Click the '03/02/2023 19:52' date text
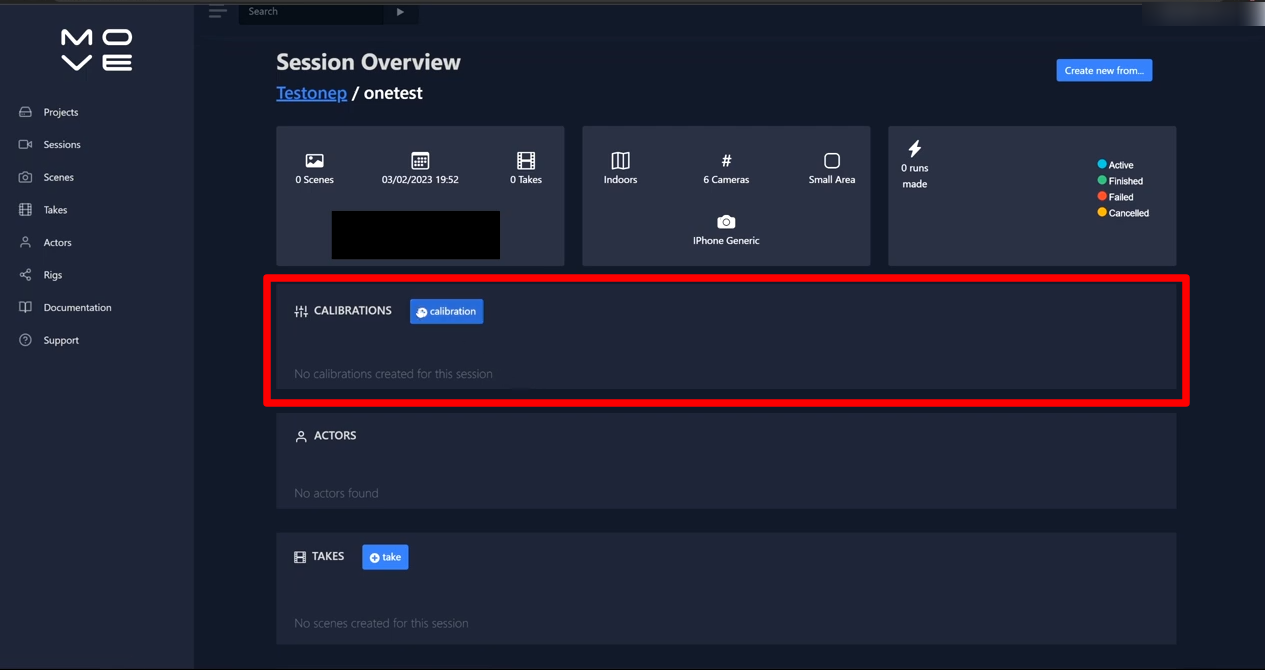Viewport: 1265px width, 670px height. pos(420,180)
